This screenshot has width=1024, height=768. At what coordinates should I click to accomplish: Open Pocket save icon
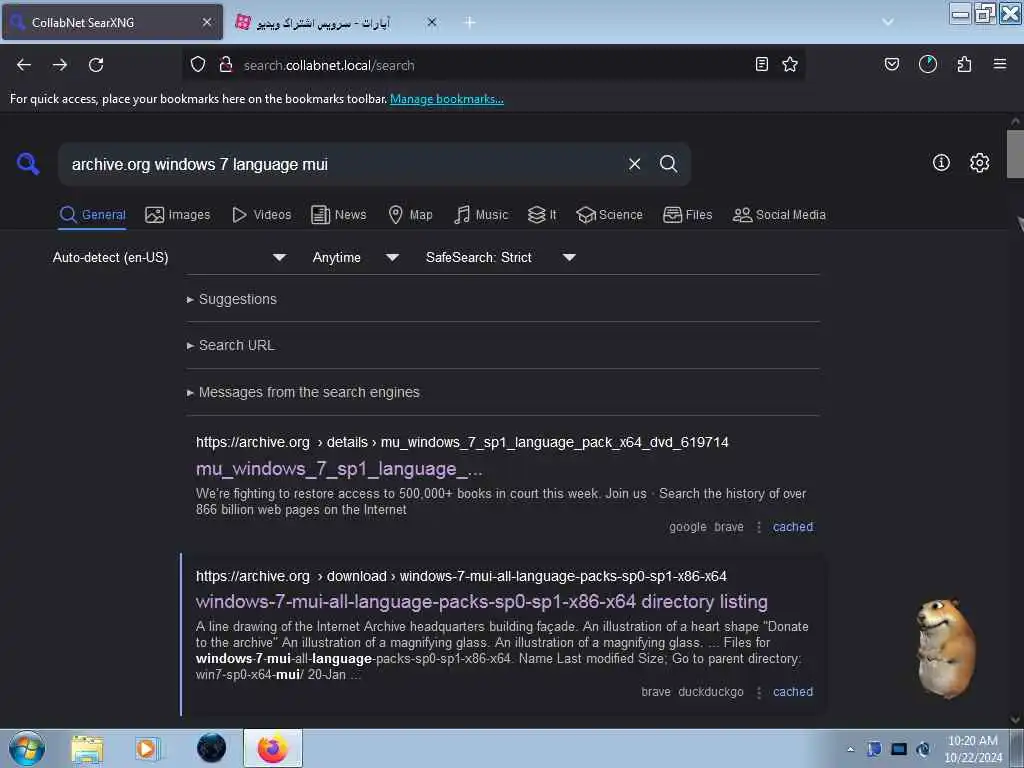click(891, 64)
